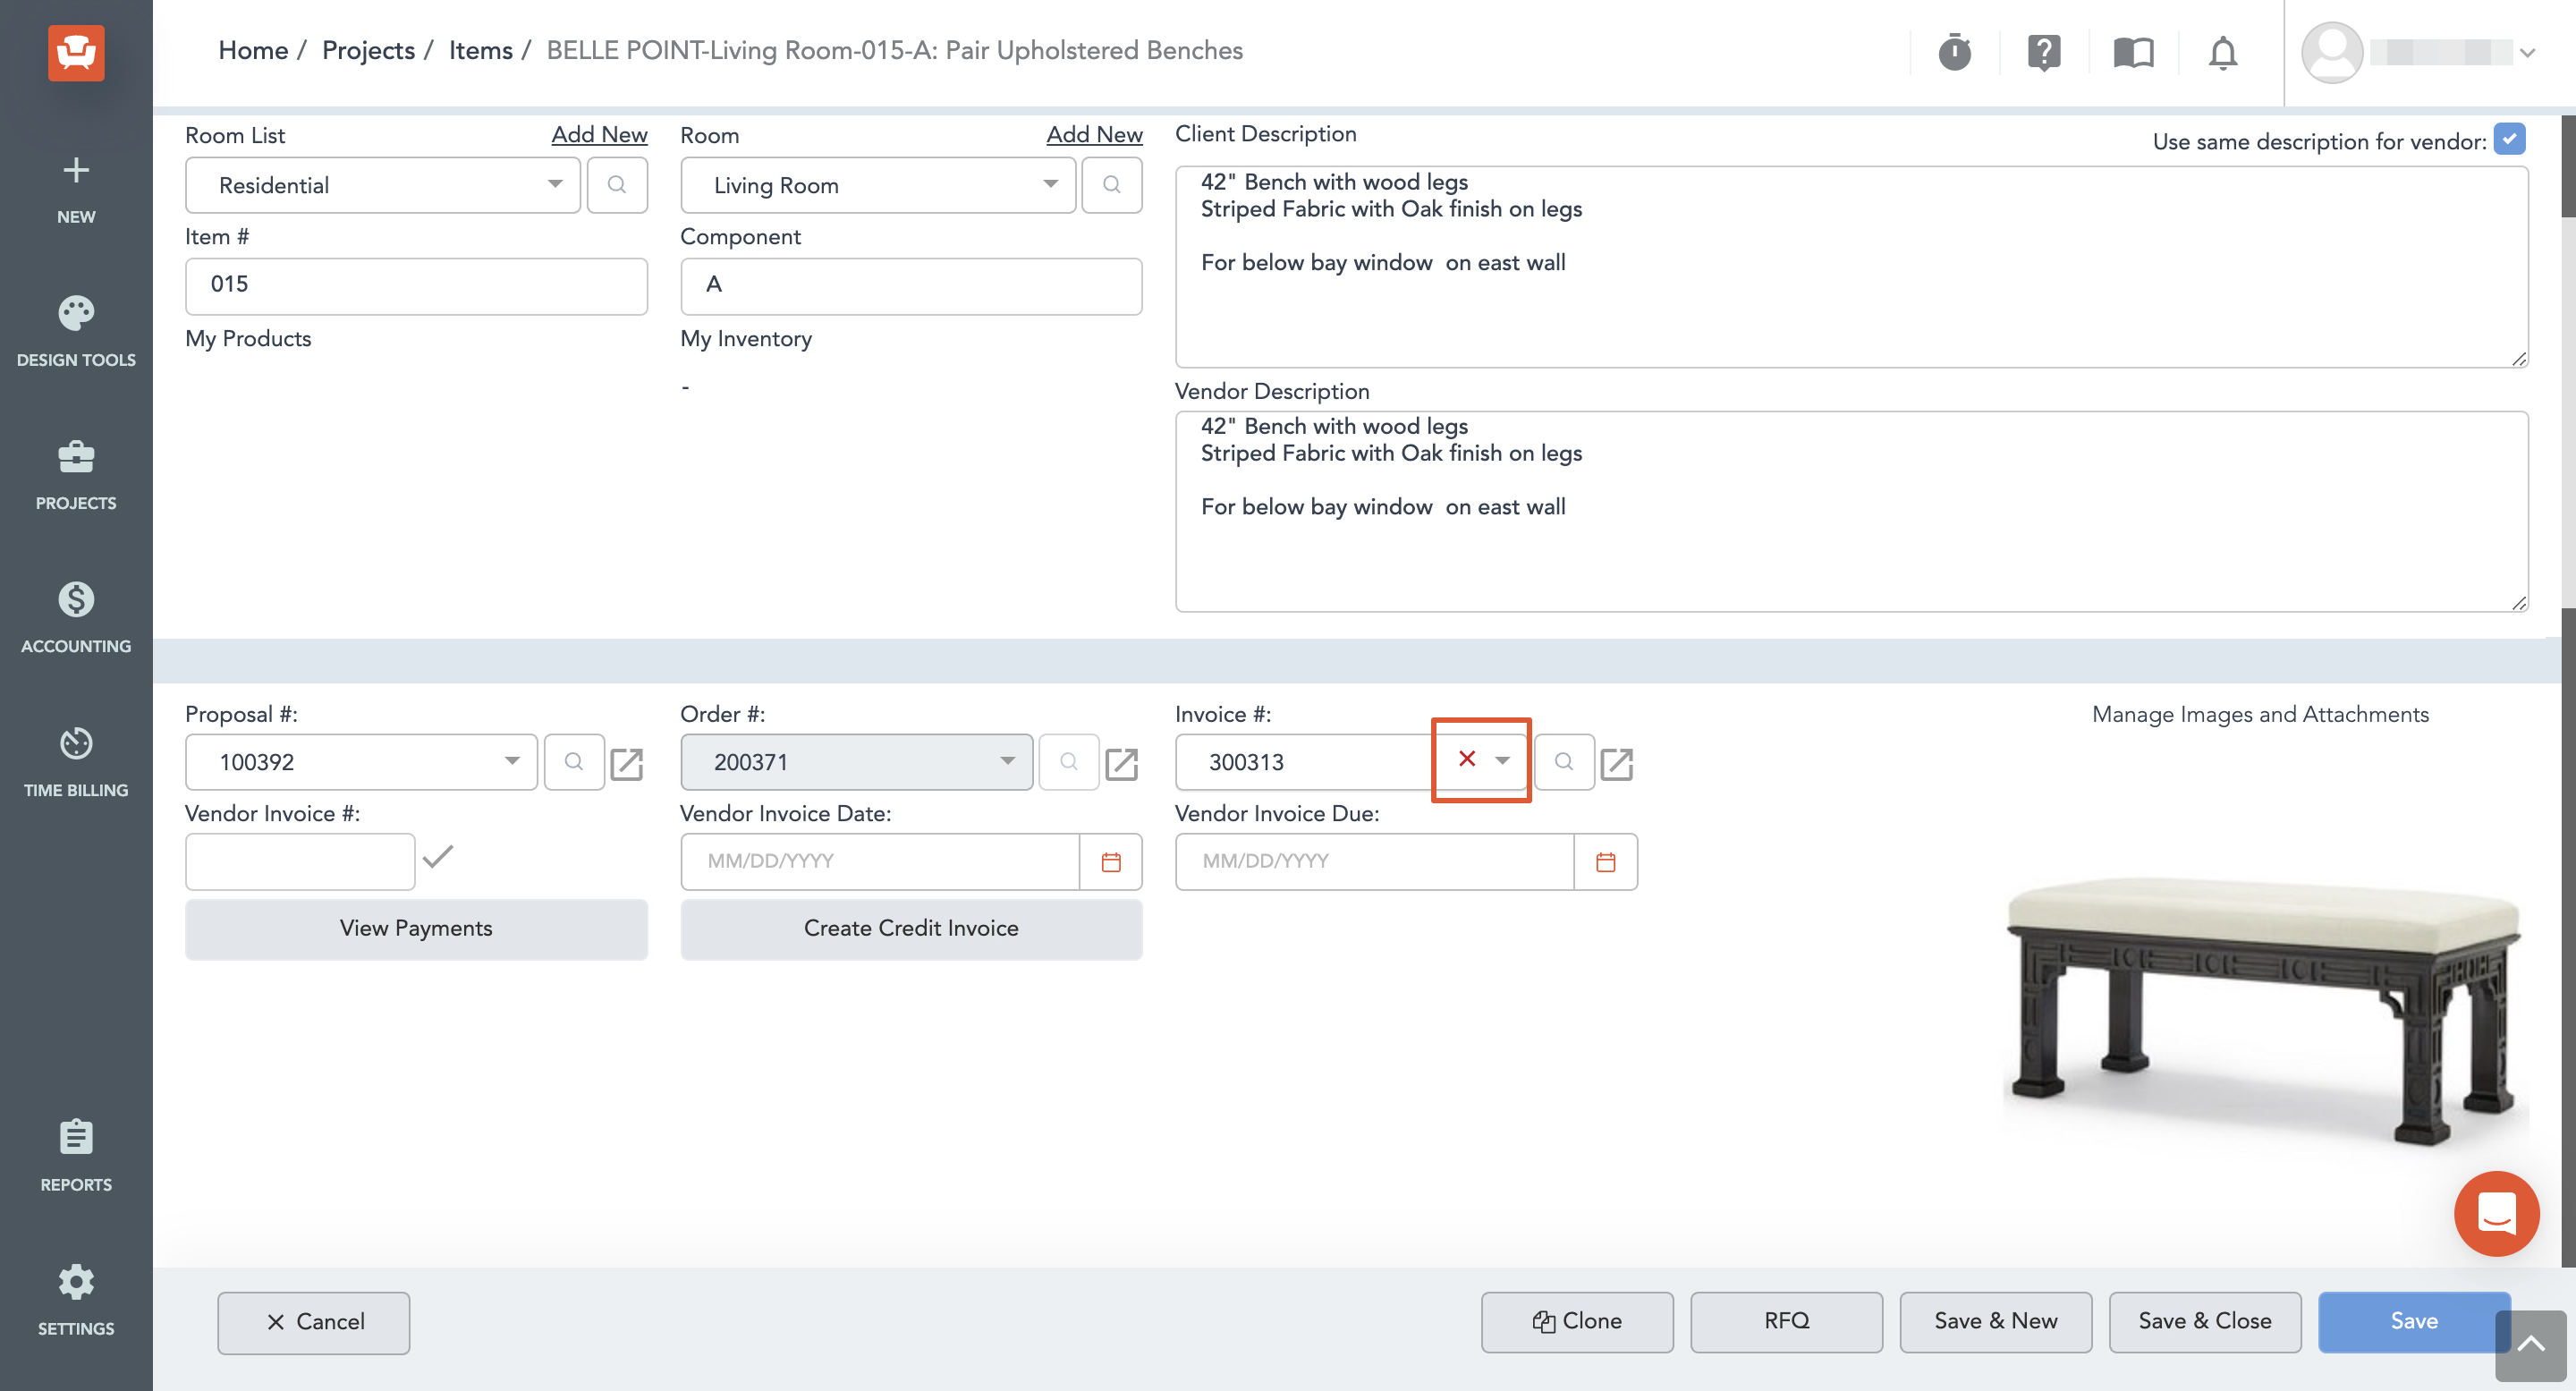Click checkmark beside Vendor Invoice # field
The height and width of the screenshot is (1391, 2576).
click(438, 856)
